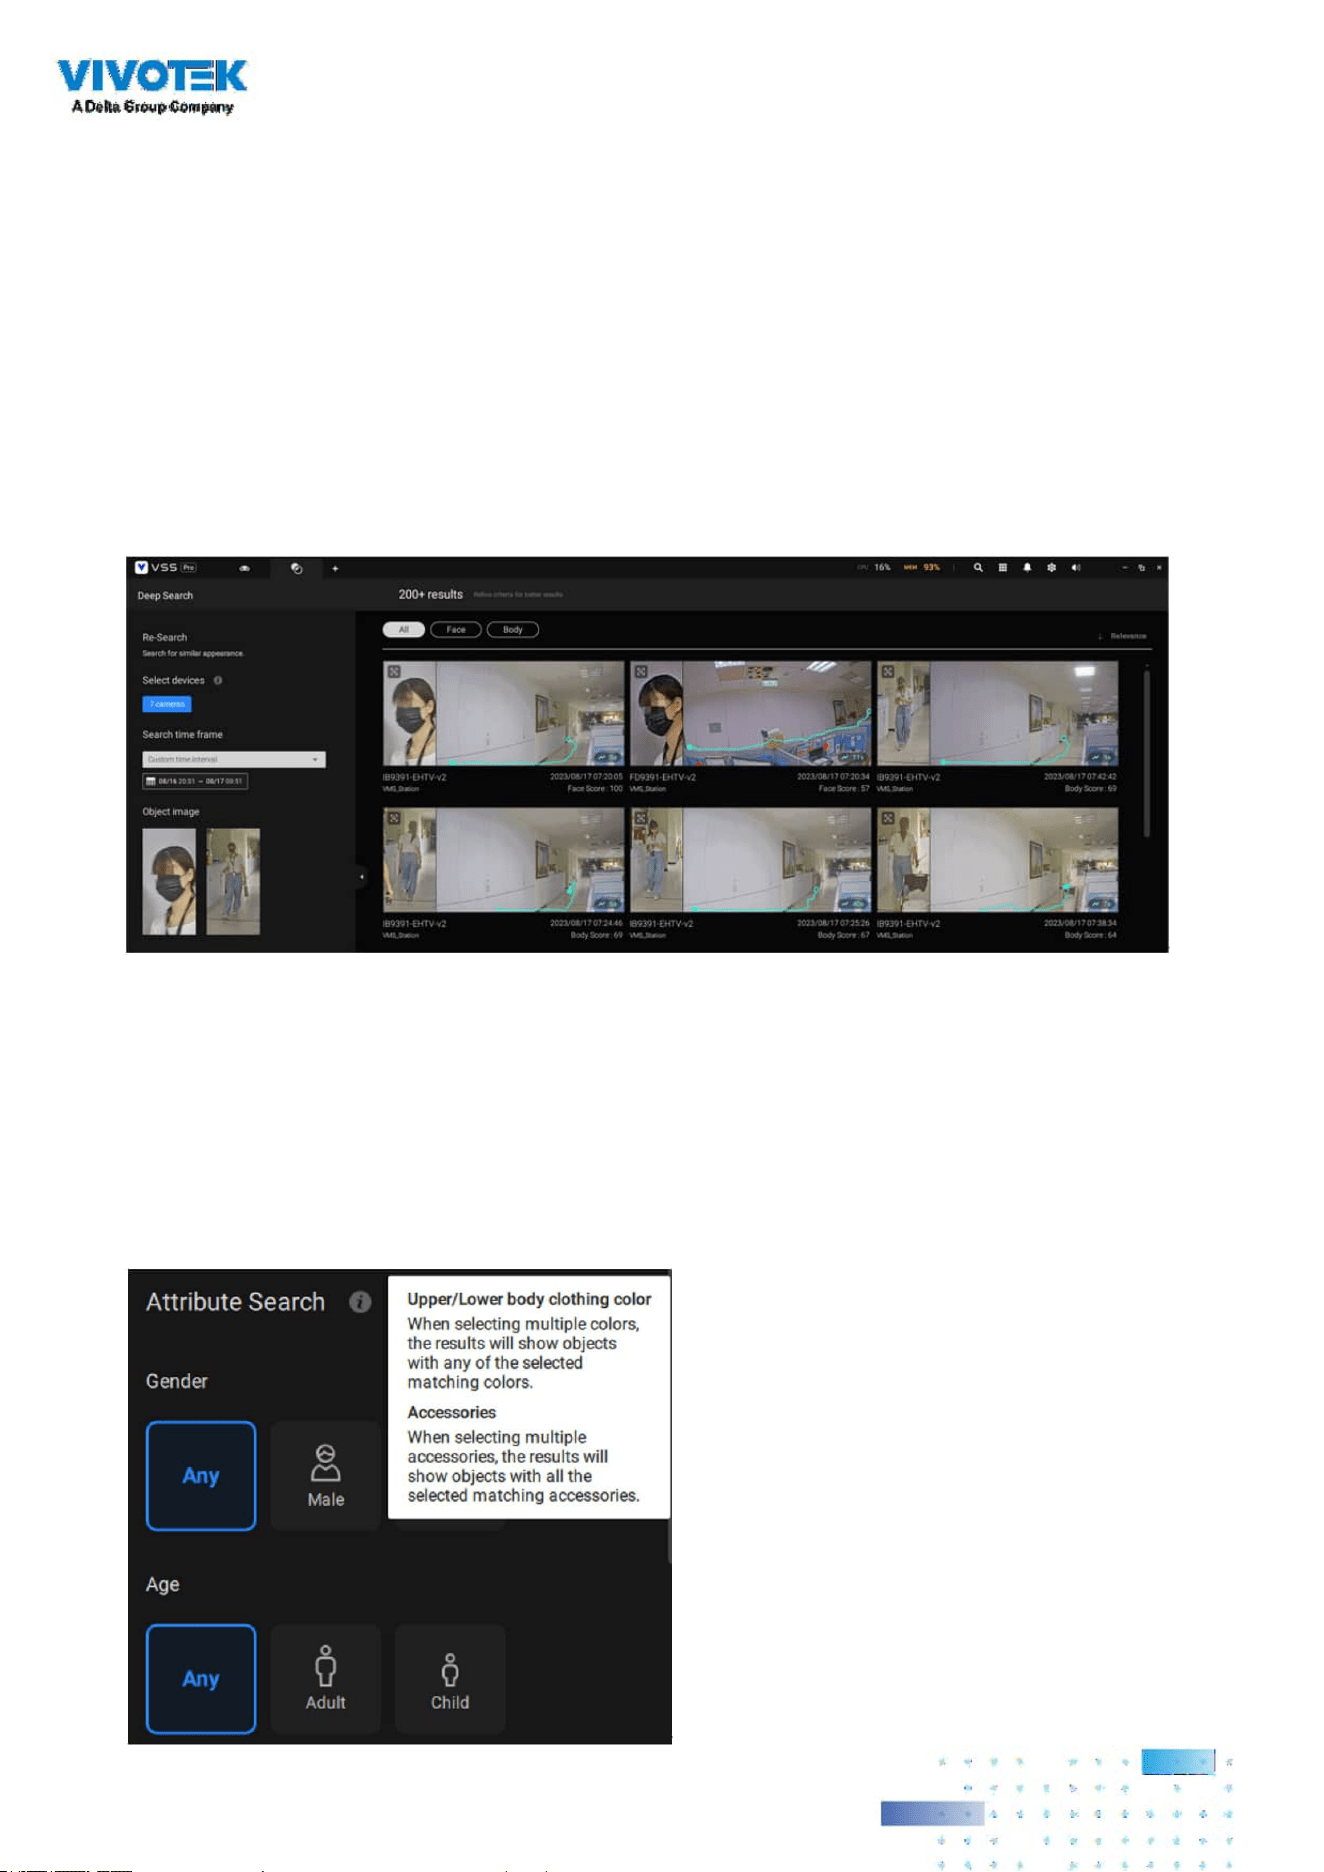Select Any under Gender
Image resolution: width=1324 pixels, height=1872 pixels.
(201, 1476)
